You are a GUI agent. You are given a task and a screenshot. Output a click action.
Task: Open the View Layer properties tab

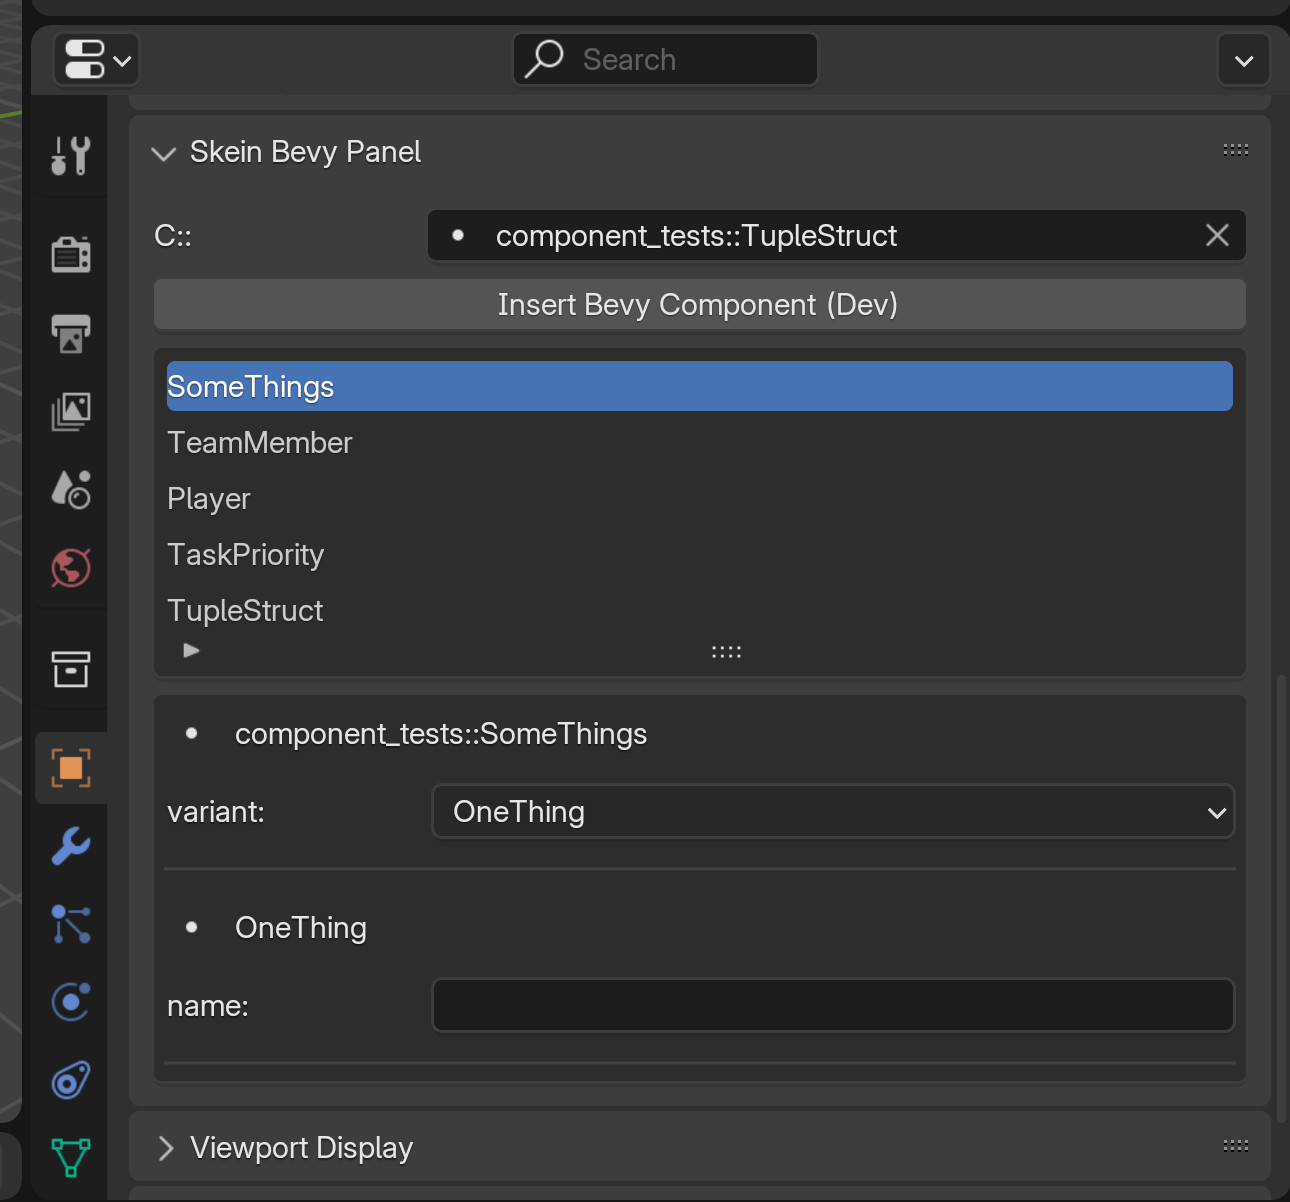coord(71,411)
